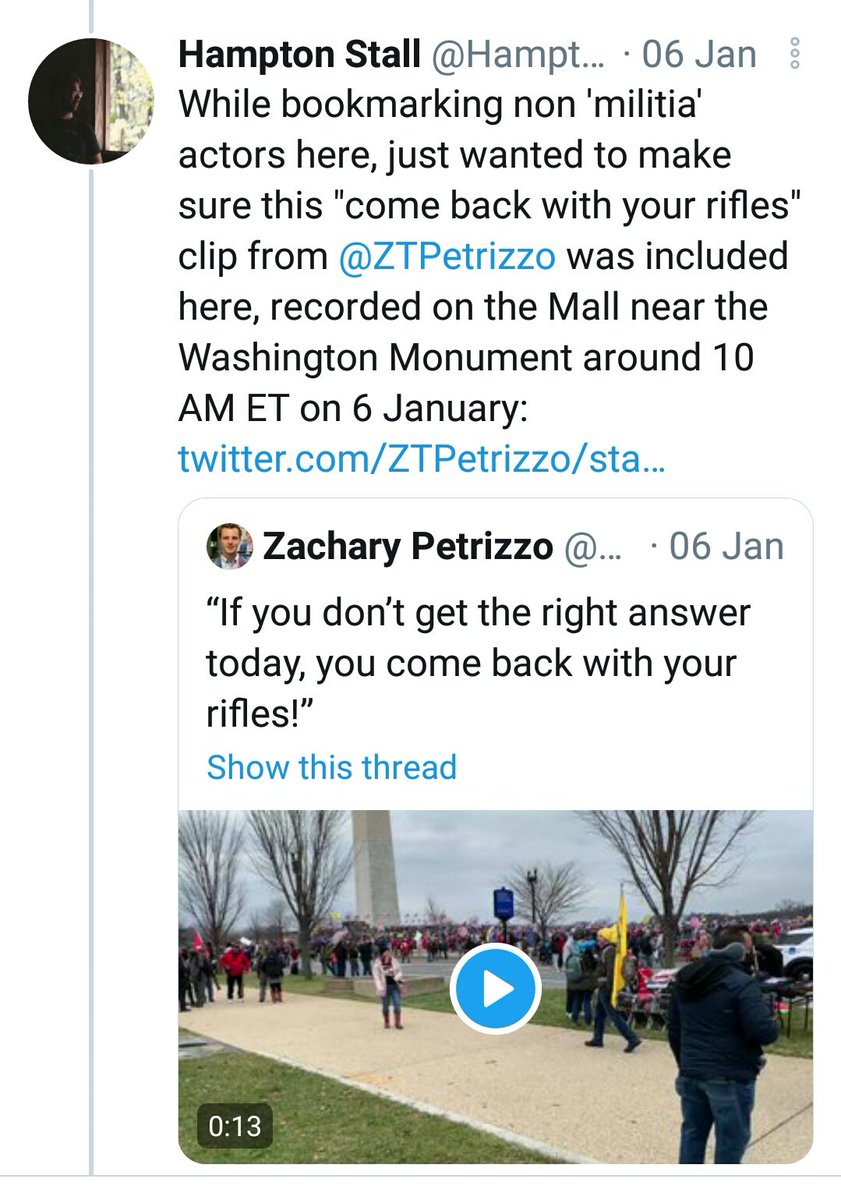The width and height of the screenshot is (841, 1200).
Task: Click Show this thread
Action: [331, 767]
